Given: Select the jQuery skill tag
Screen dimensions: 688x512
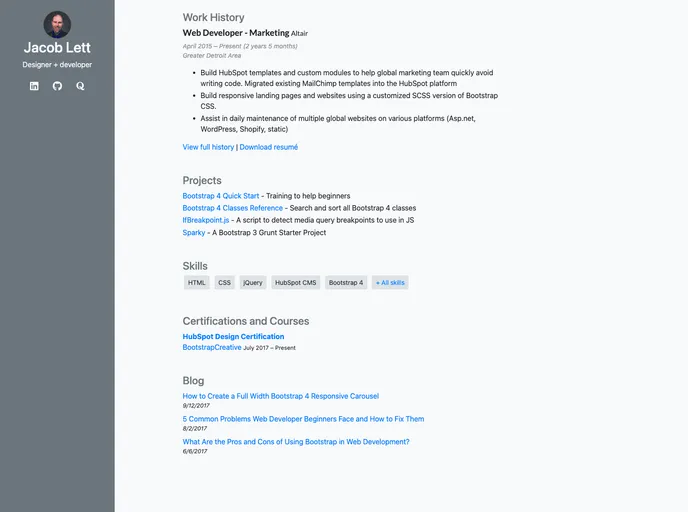Looking at the screenshot, I should coord(253,283).
